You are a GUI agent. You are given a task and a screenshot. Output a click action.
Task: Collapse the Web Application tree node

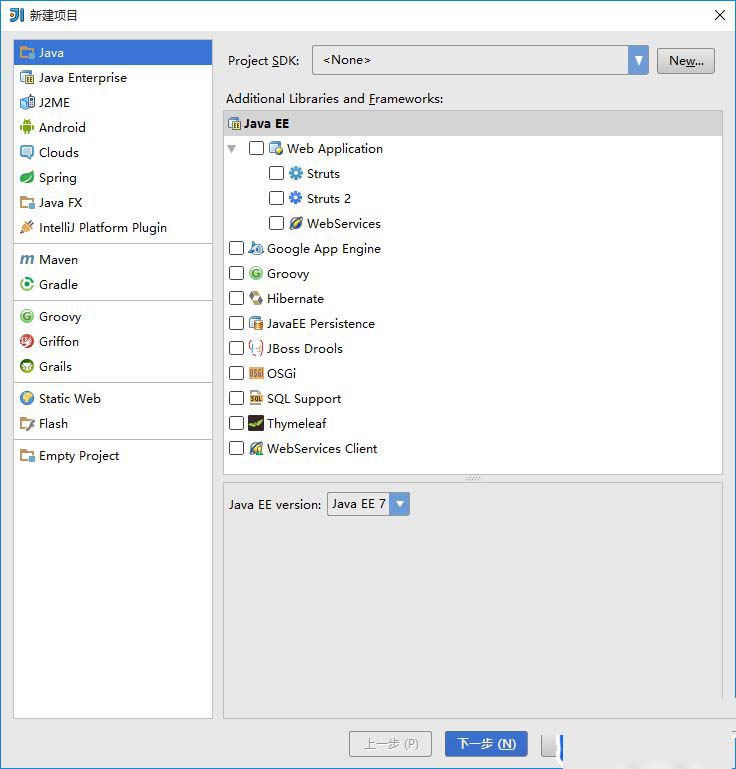[x=231, y=149]
